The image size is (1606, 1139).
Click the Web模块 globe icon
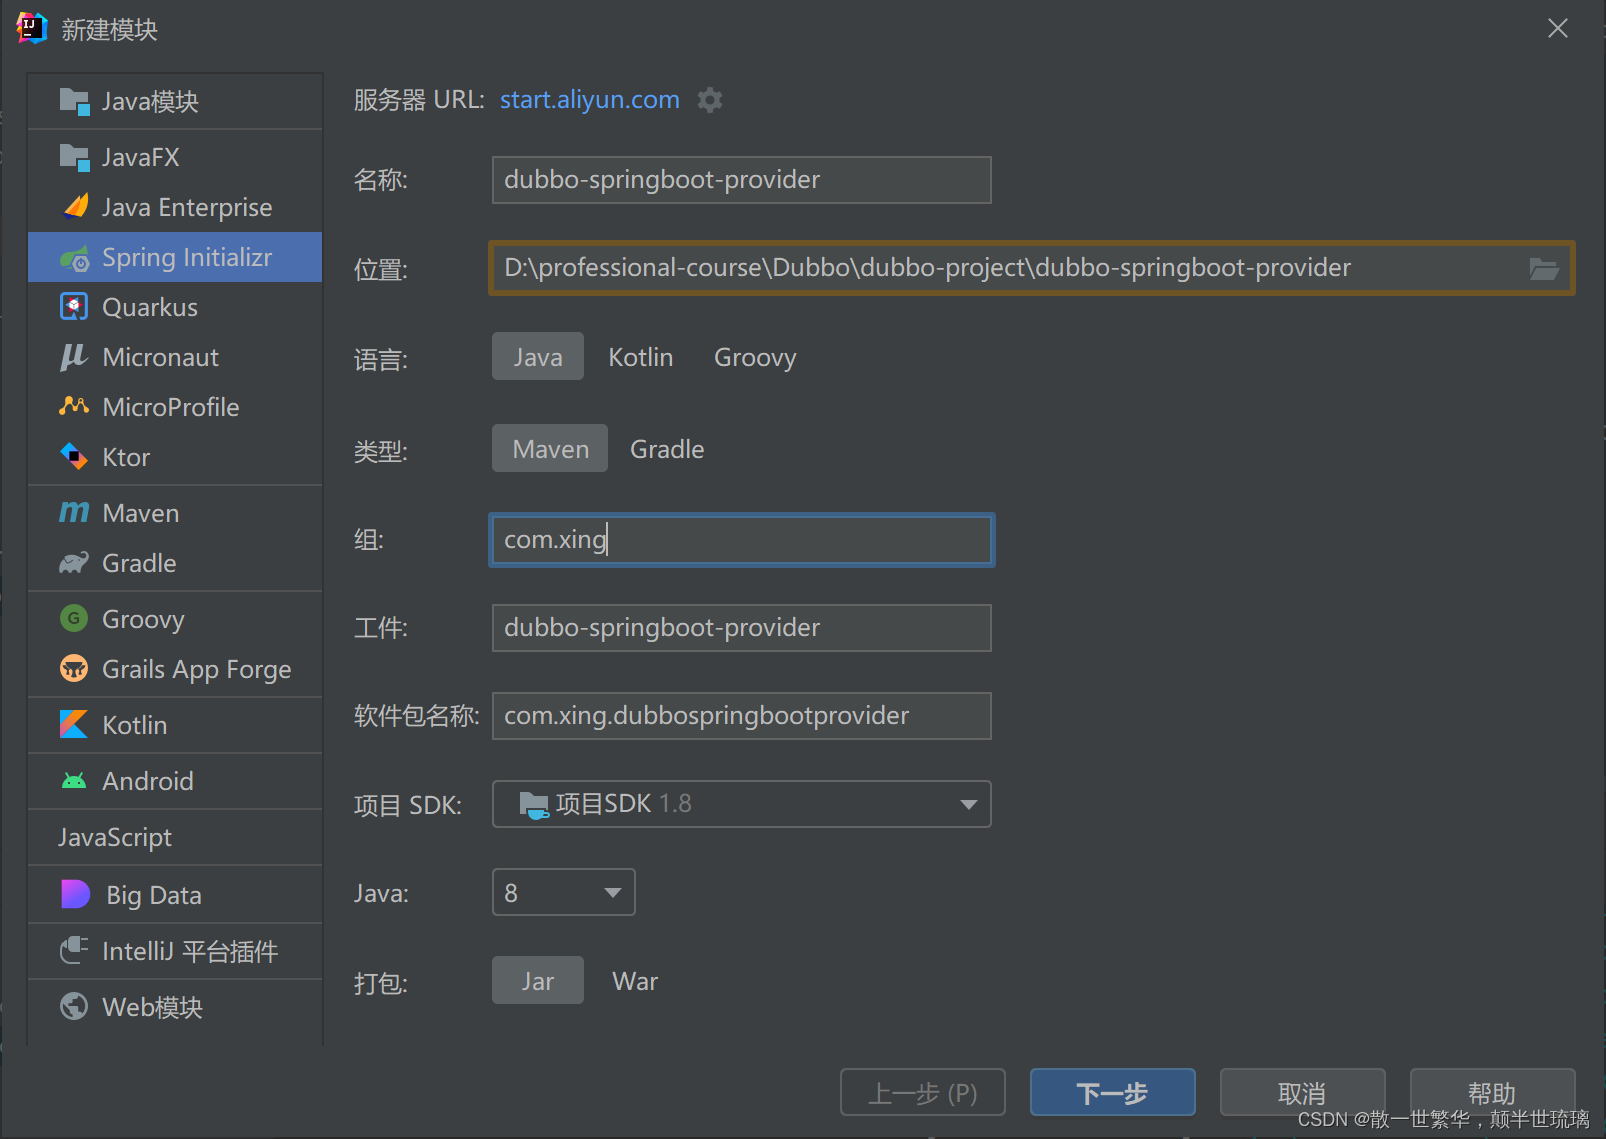pos(74,1006)
